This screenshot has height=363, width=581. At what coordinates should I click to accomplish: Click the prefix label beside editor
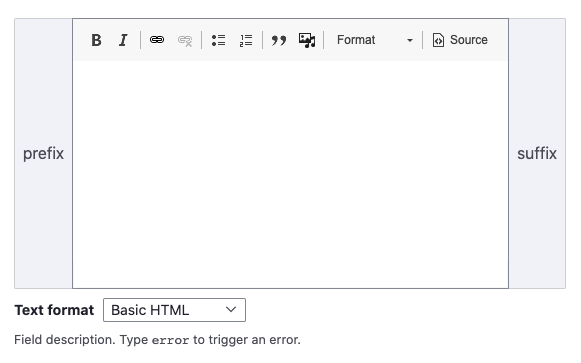coord(43,153)
